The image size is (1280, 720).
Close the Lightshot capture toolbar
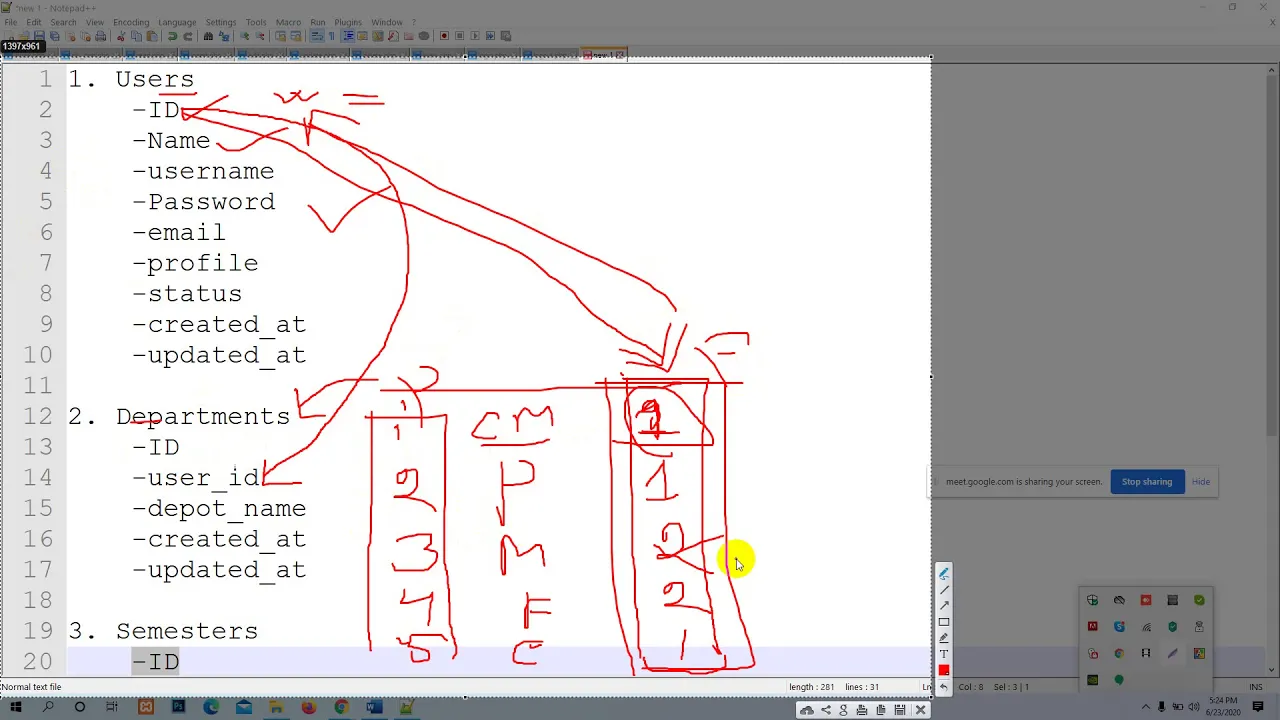921,710
